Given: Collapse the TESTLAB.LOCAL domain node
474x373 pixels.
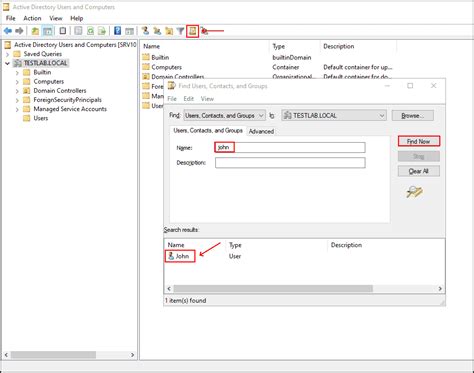Looking at the screenshot, I should 7,63.
